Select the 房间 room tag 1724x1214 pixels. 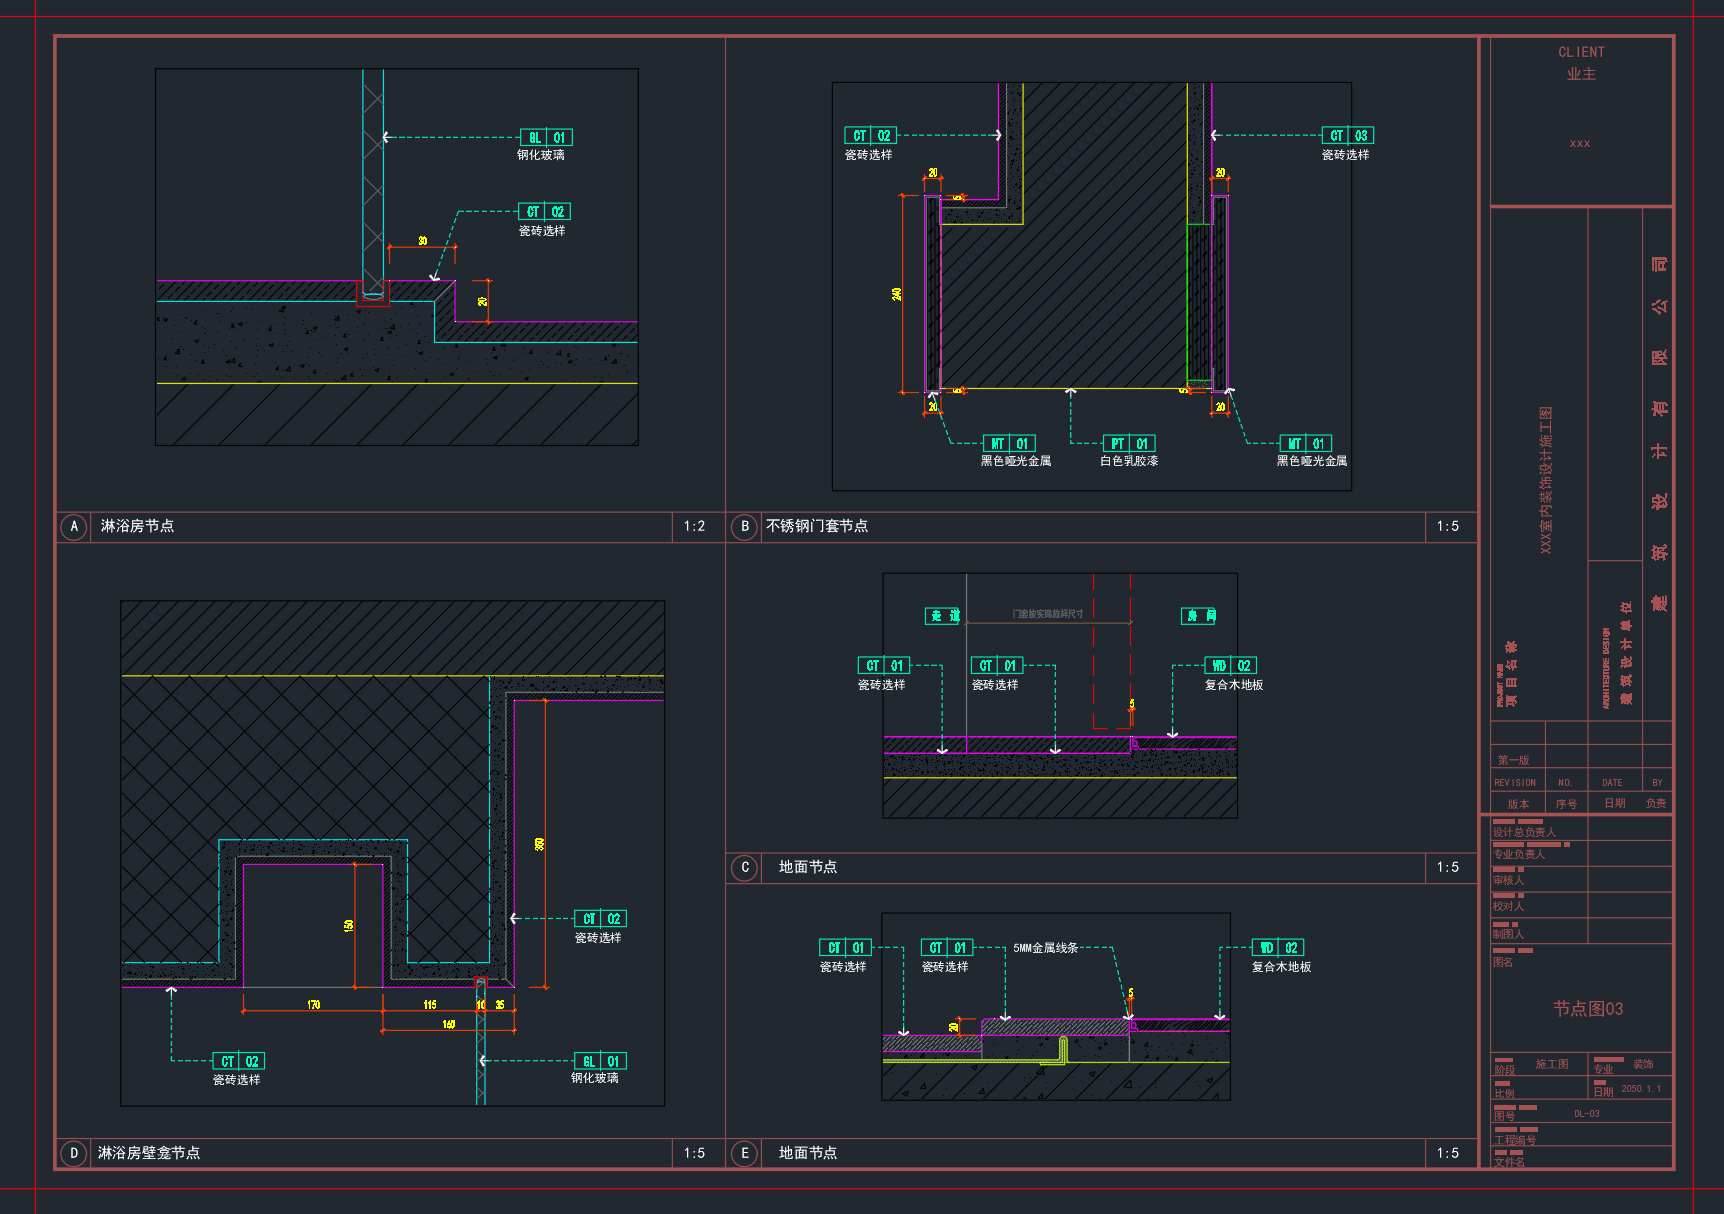click(x=1199, y=616)
